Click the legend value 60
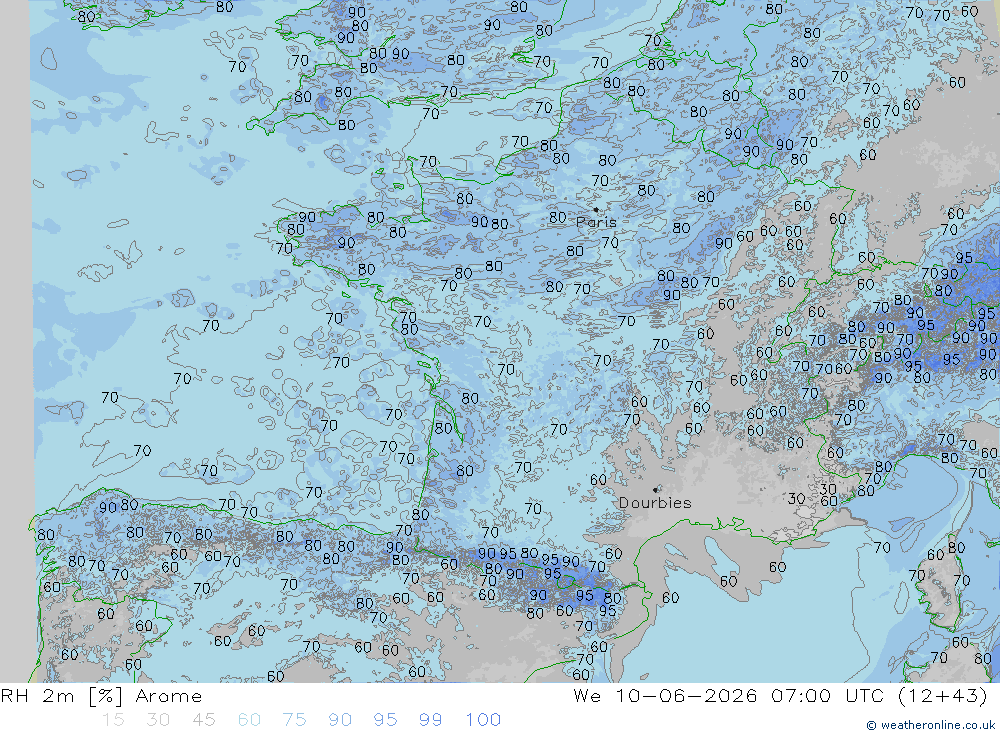Viewport: 1000px width, 733px height. click(x=249, y=720)
